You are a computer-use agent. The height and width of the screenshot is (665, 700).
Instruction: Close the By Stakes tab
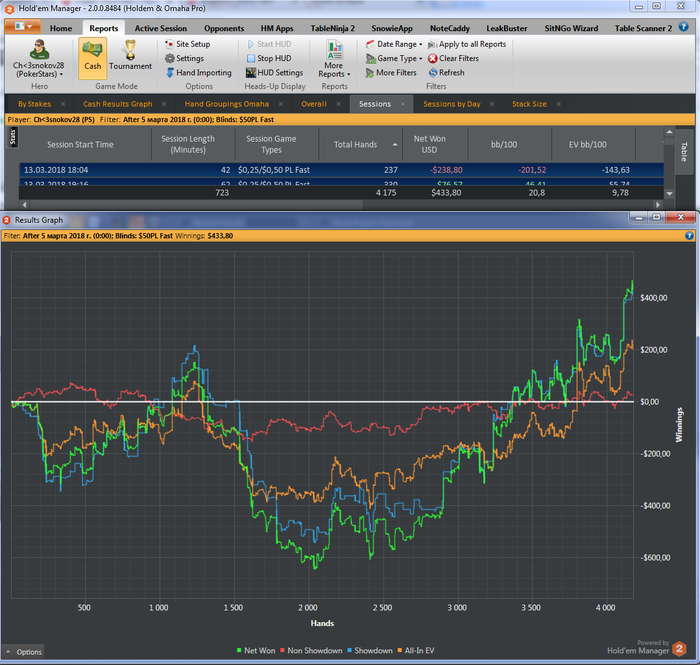coord(63,104)
